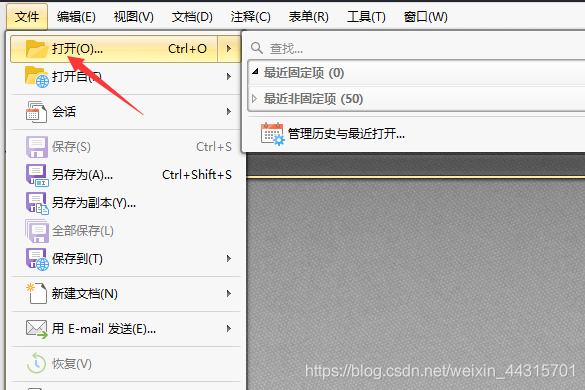Expand the 打开(O) submenu arrow
Viewport: 585px width, 390px height.
tap(229, 49)
